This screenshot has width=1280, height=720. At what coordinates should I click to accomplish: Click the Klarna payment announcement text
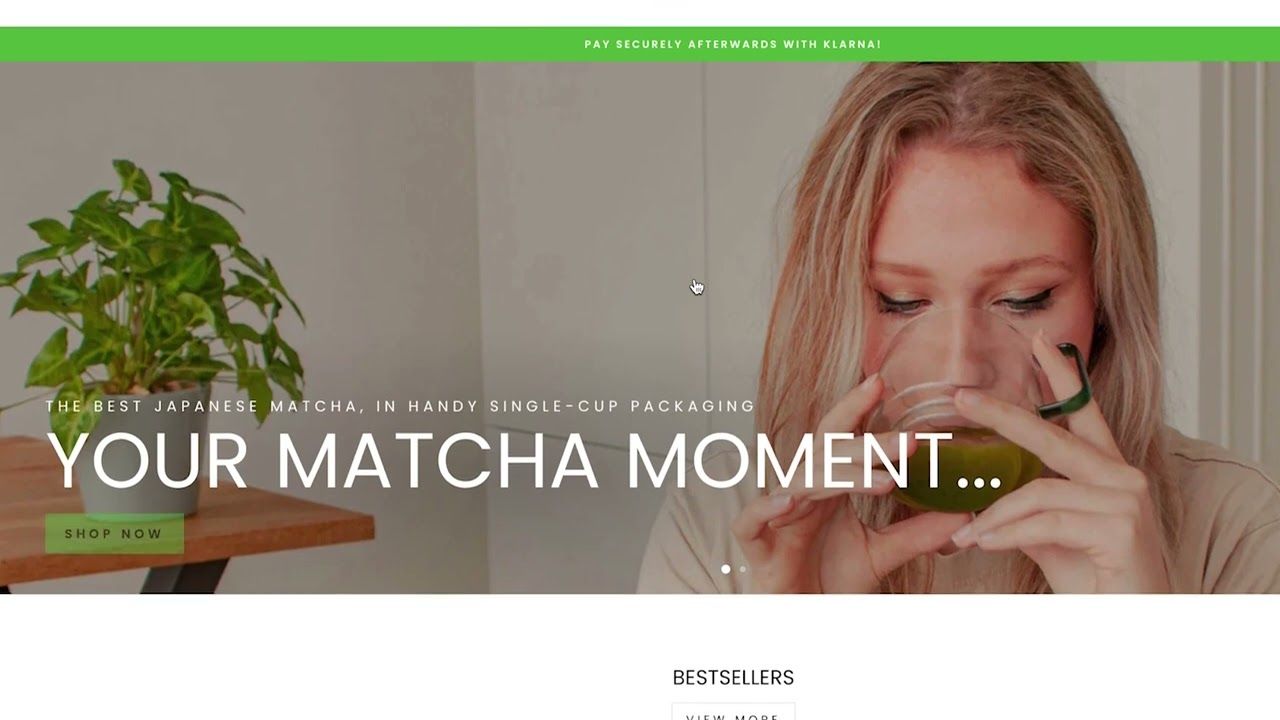pyautogui.click(x=733, y=44)
